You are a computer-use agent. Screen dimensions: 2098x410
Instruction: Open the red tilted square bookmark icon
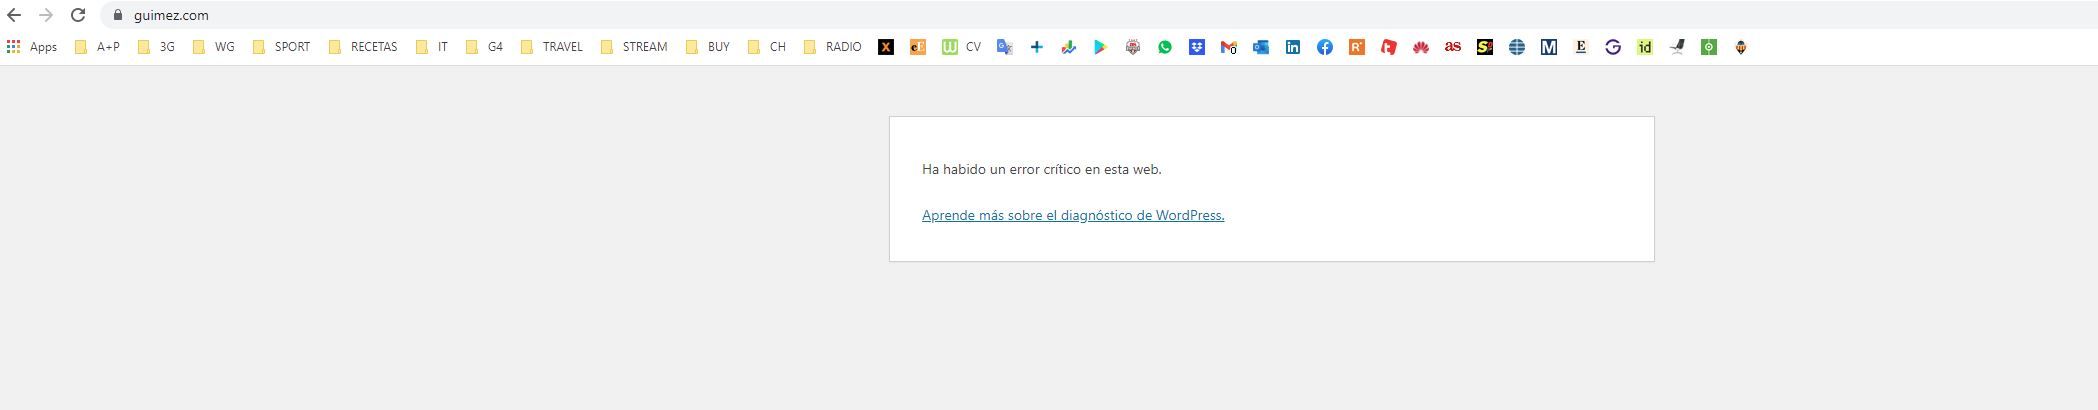1389,47
